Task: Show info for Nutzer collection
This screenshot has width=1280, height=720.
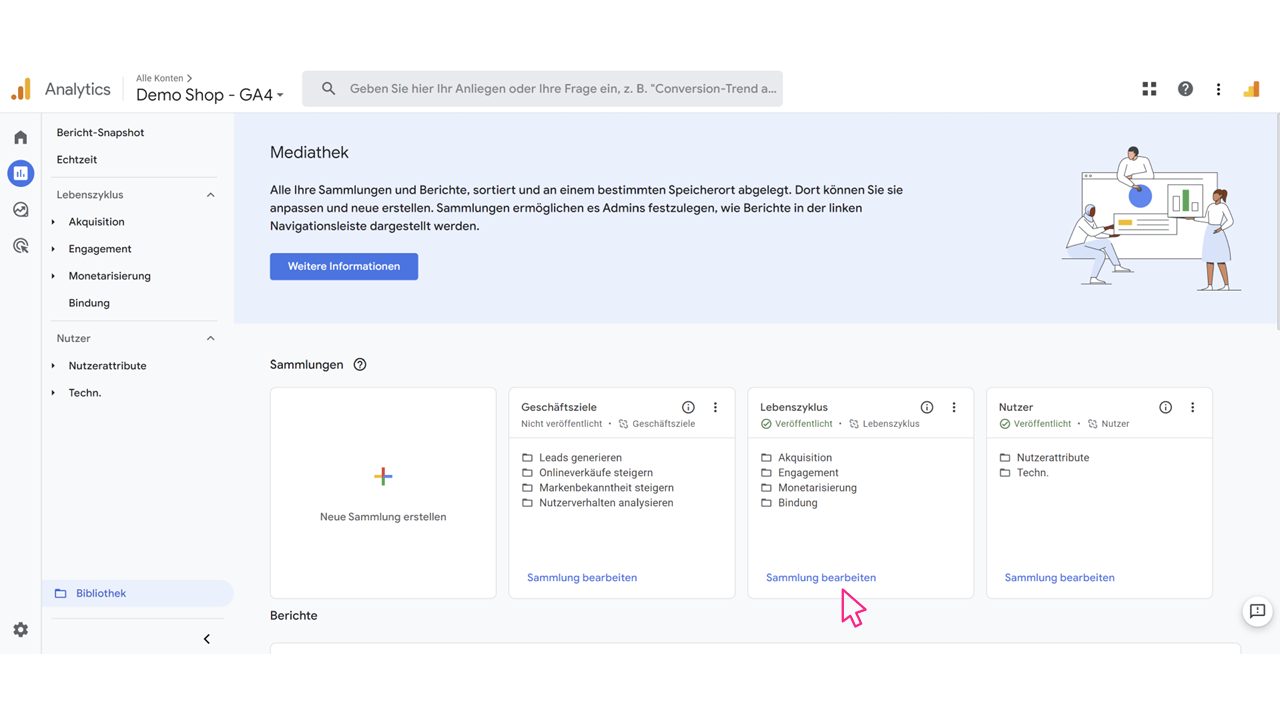Action: (1166, 407)
